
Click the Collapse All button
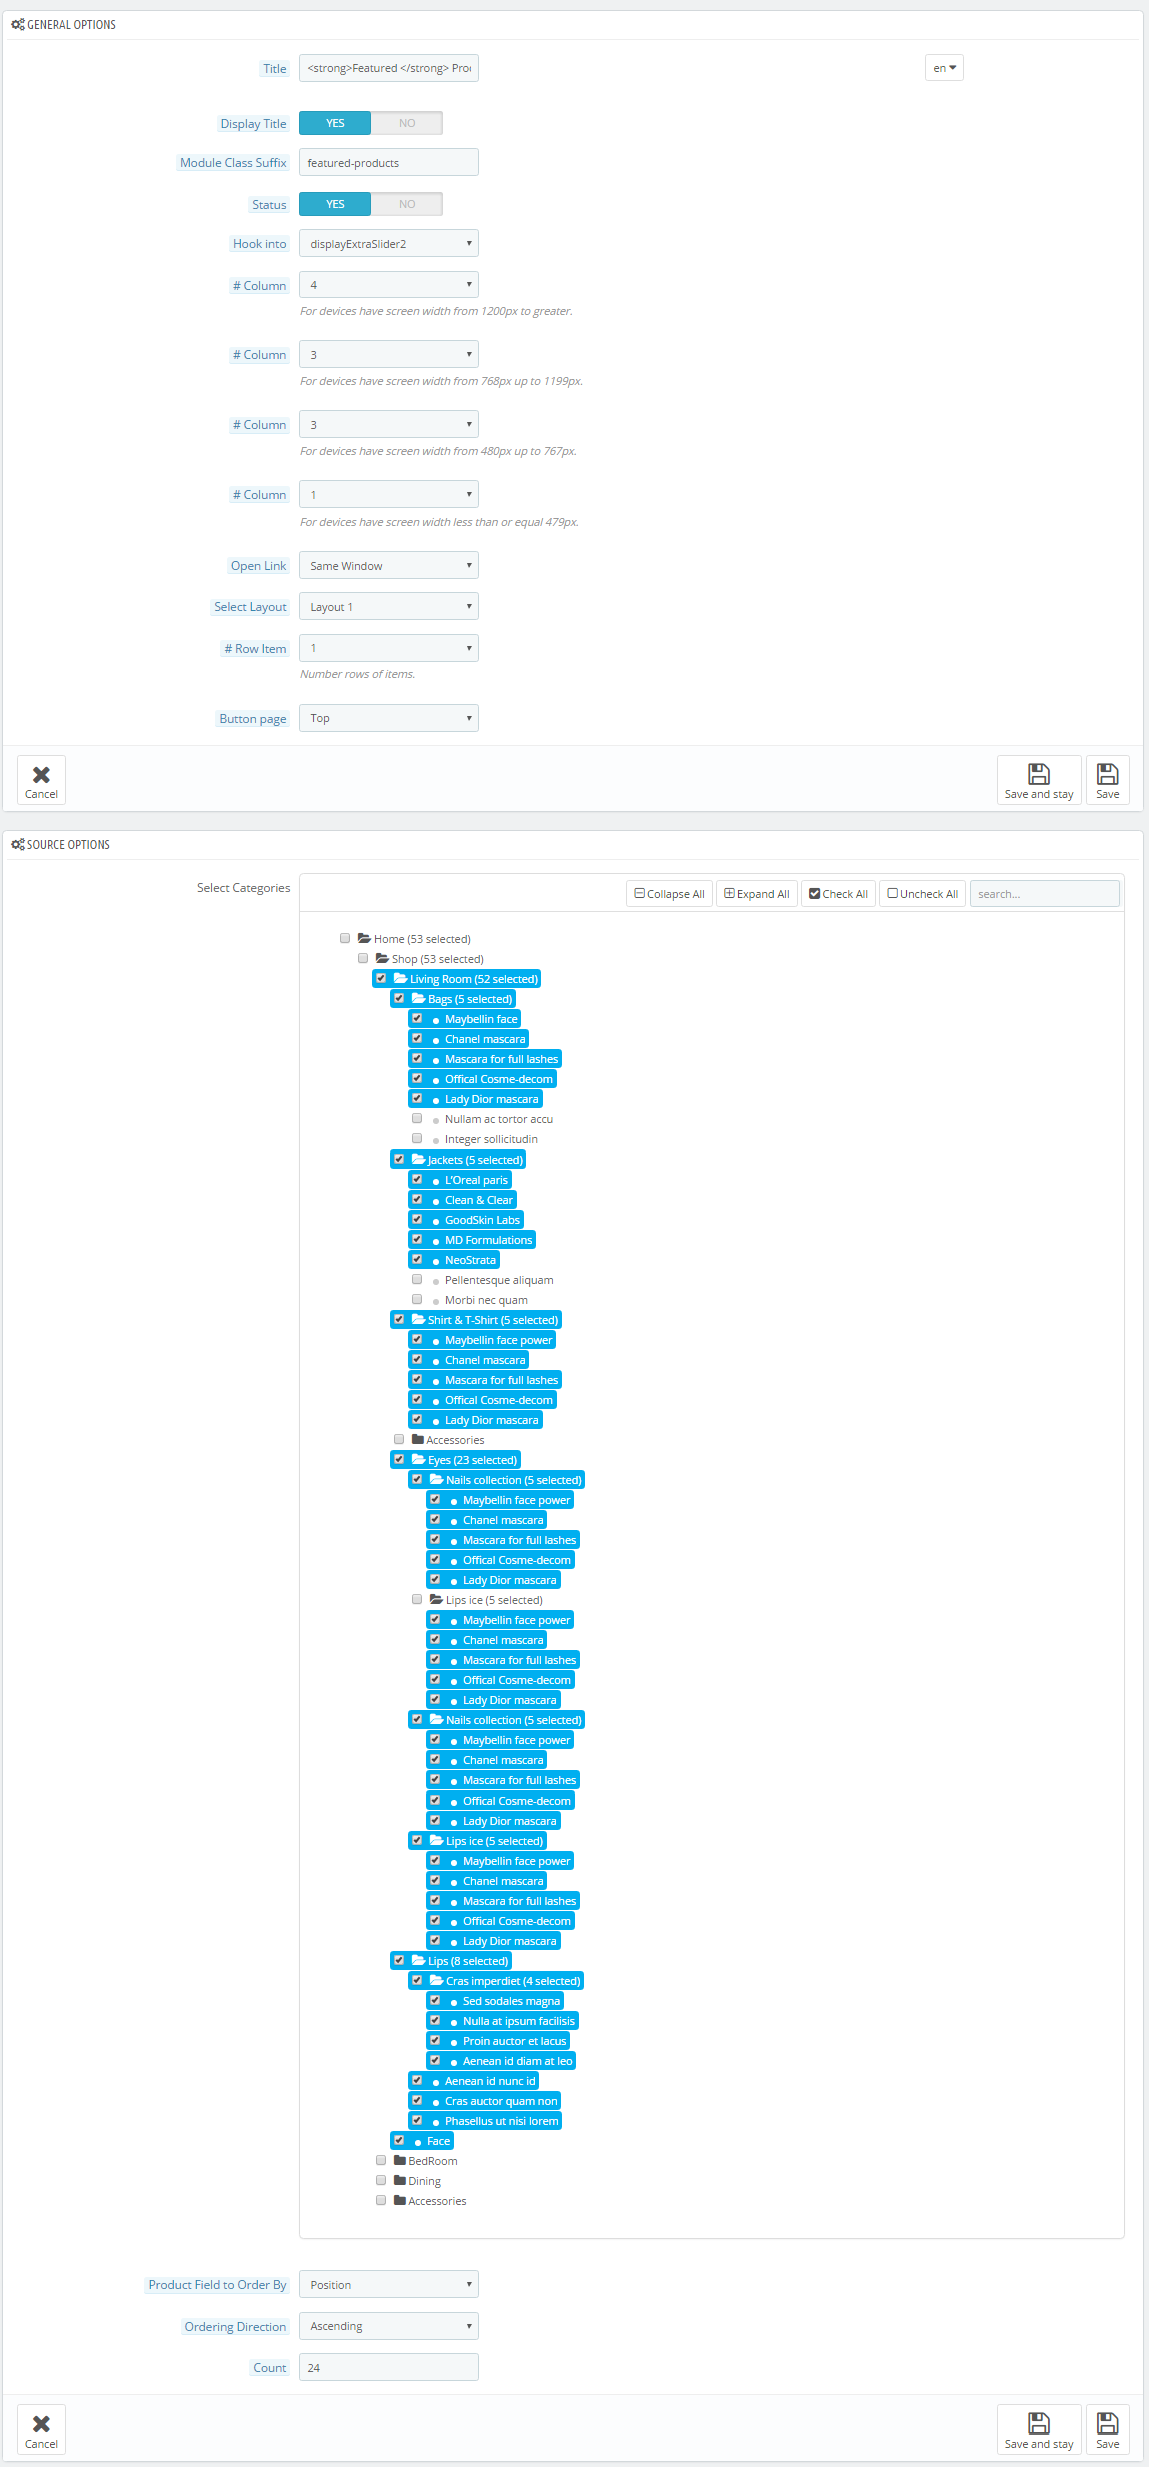pyautogui.click(x=670, y=894)
